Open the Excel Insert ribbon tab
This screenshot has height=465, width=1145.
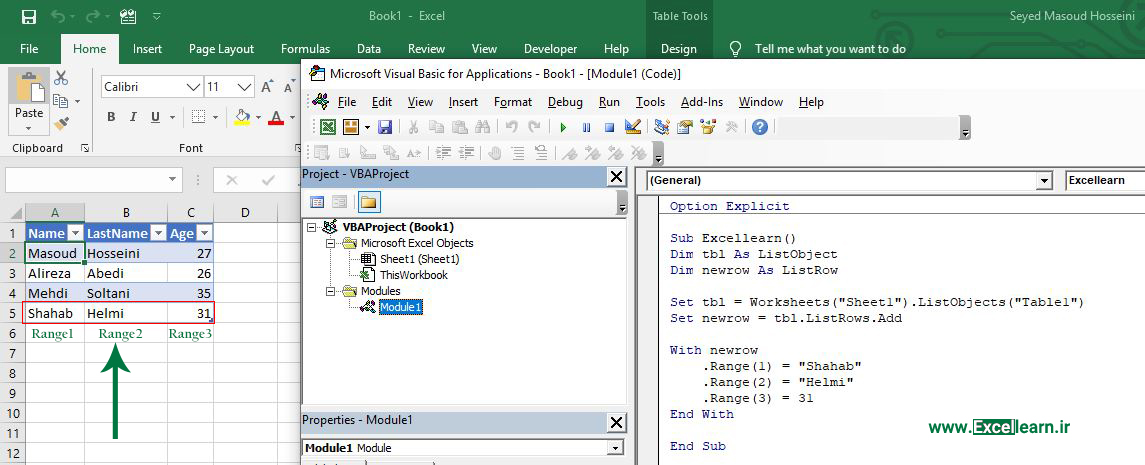148,49
